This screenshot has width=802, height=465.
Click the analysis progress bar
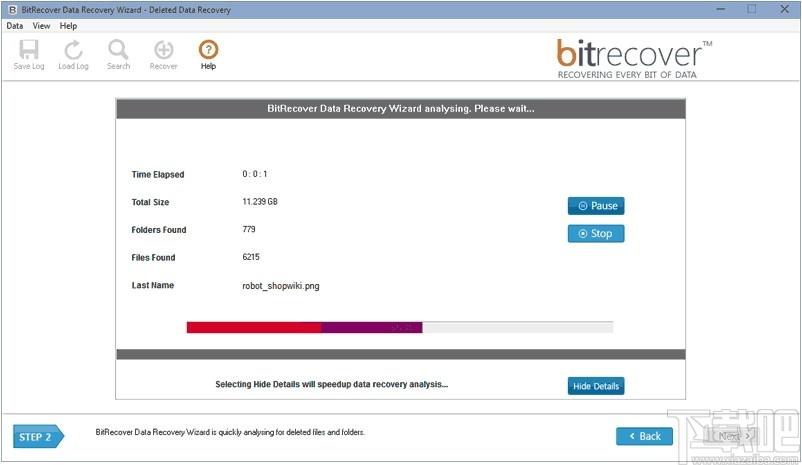click(399, 327)
